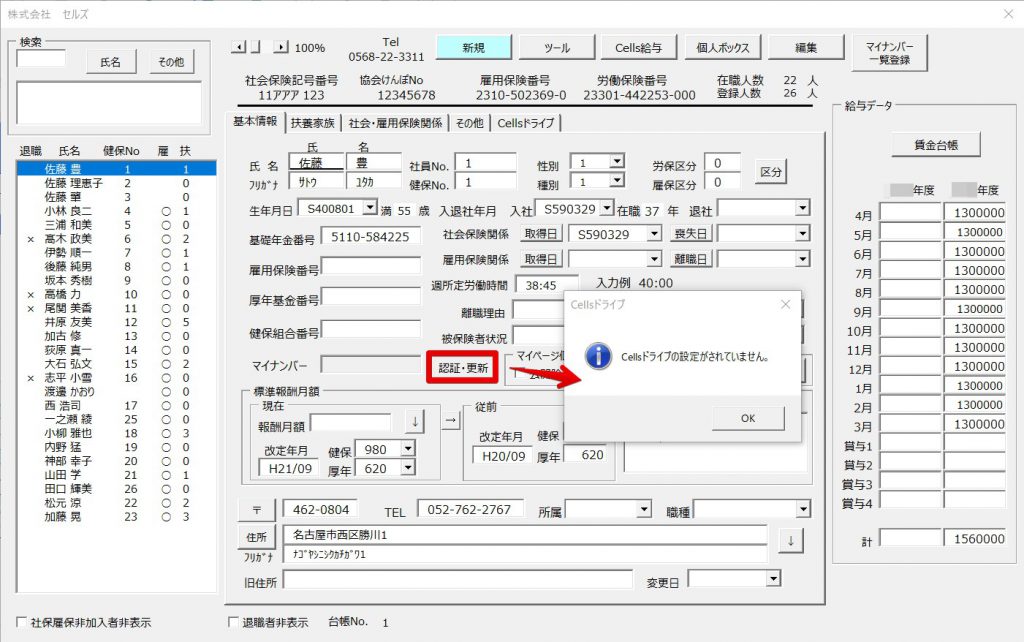Select employee 井原 友美 in the list

click(116, 322)
